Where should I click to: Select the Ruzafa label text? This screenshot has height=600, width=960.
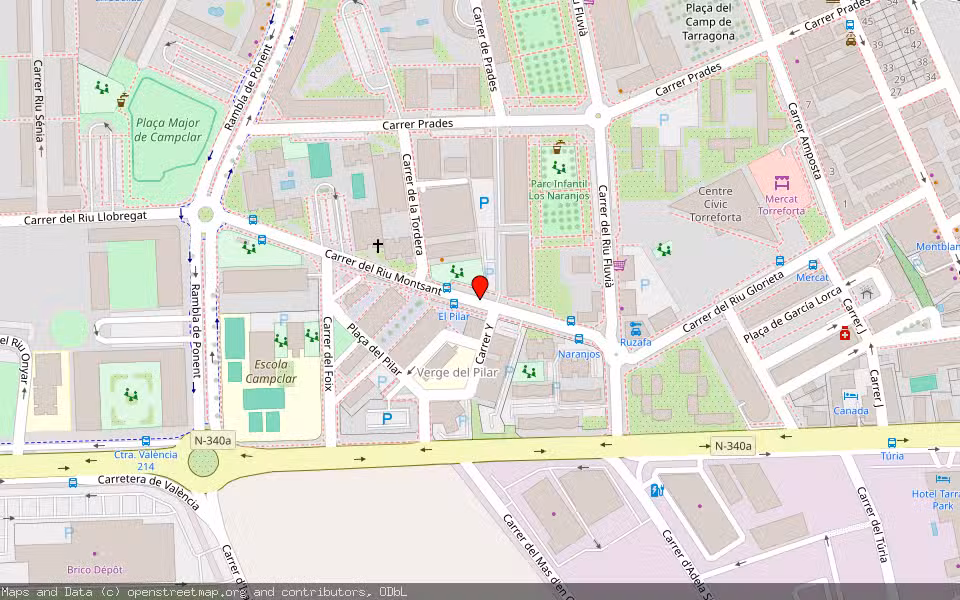pos(636,342)
